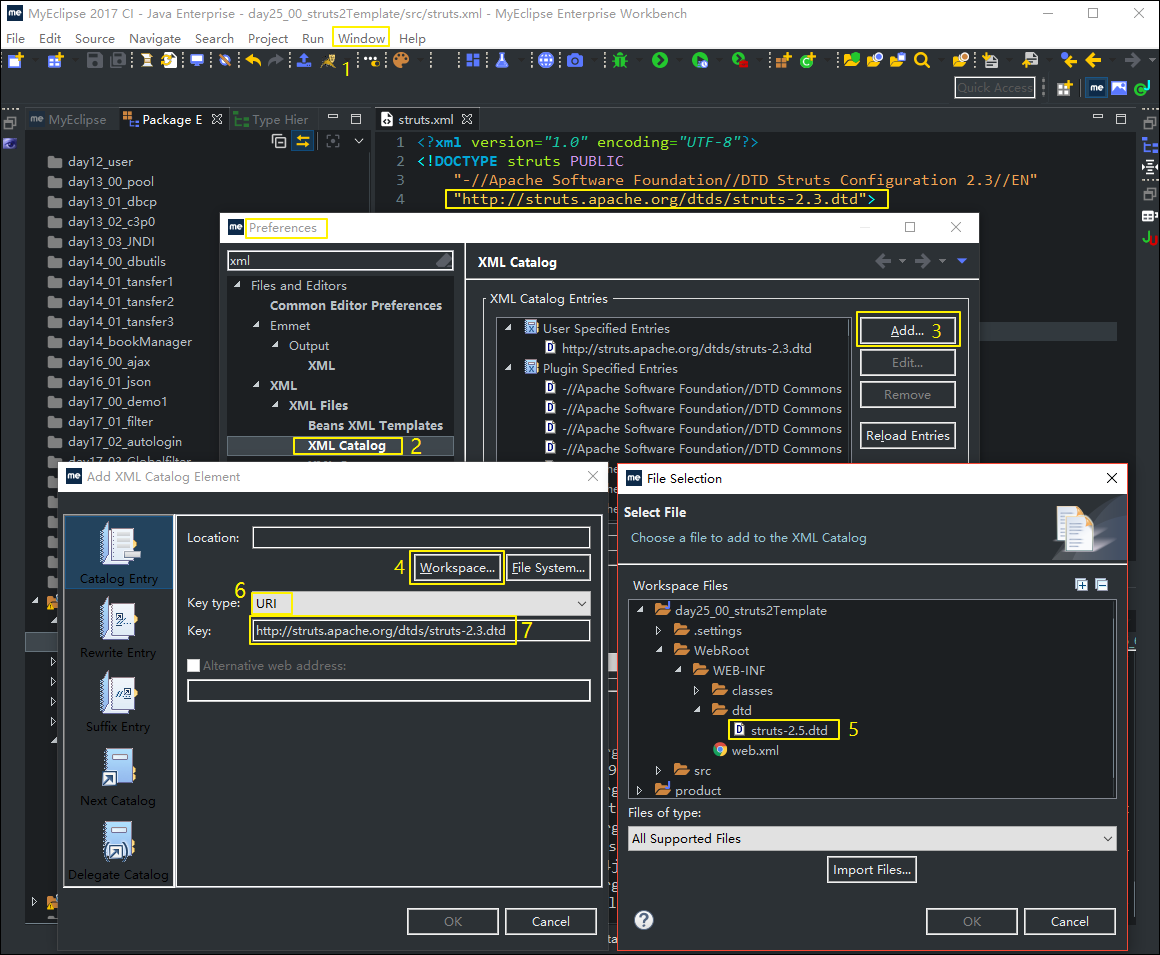Click the Save All toolbar icon
The width and height of the screenshot is (1160, 955).
118,61
